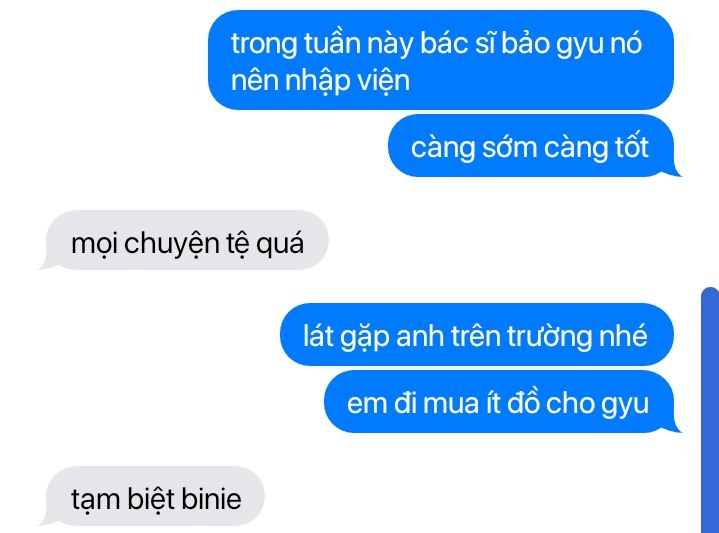Click the tail of the "em đi mua ít đồ" bubble
This screenshot has height=533, width=719.
(x=675, y=426)
